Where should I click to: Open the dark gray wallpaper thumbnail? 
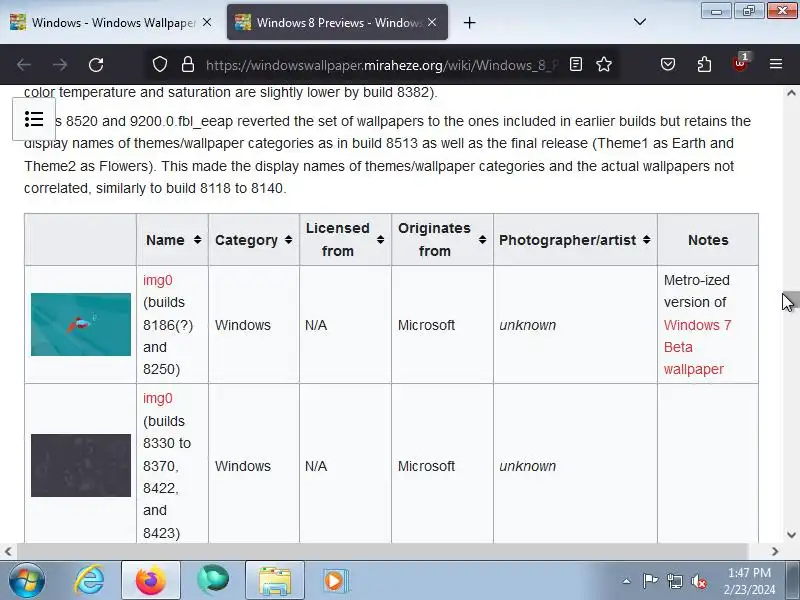pos(81,465)
